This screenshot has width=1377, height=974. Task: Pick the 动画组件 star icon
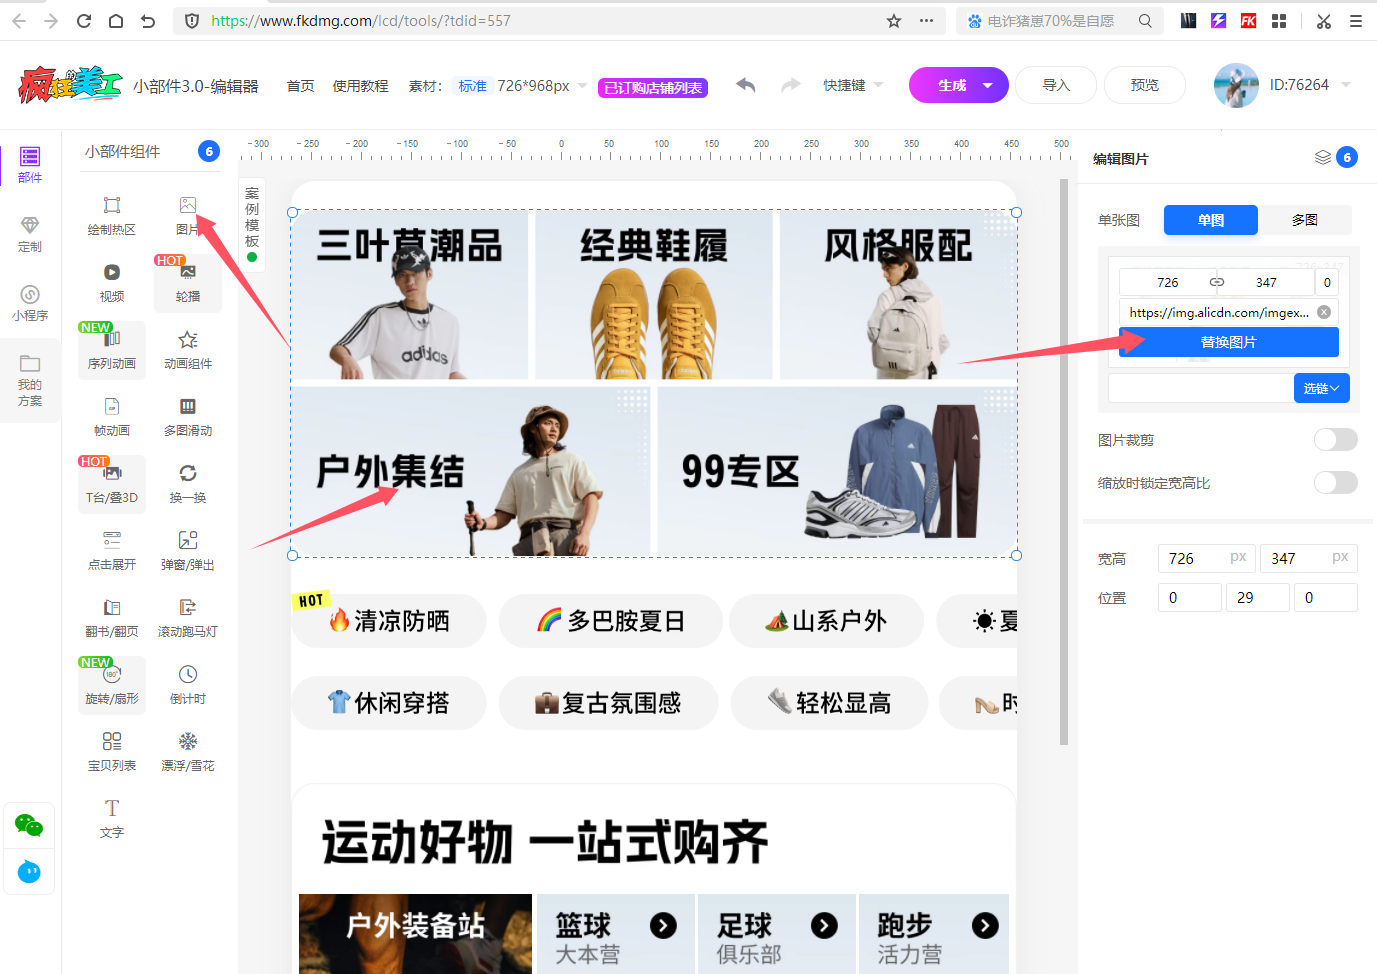pos(188,340)
